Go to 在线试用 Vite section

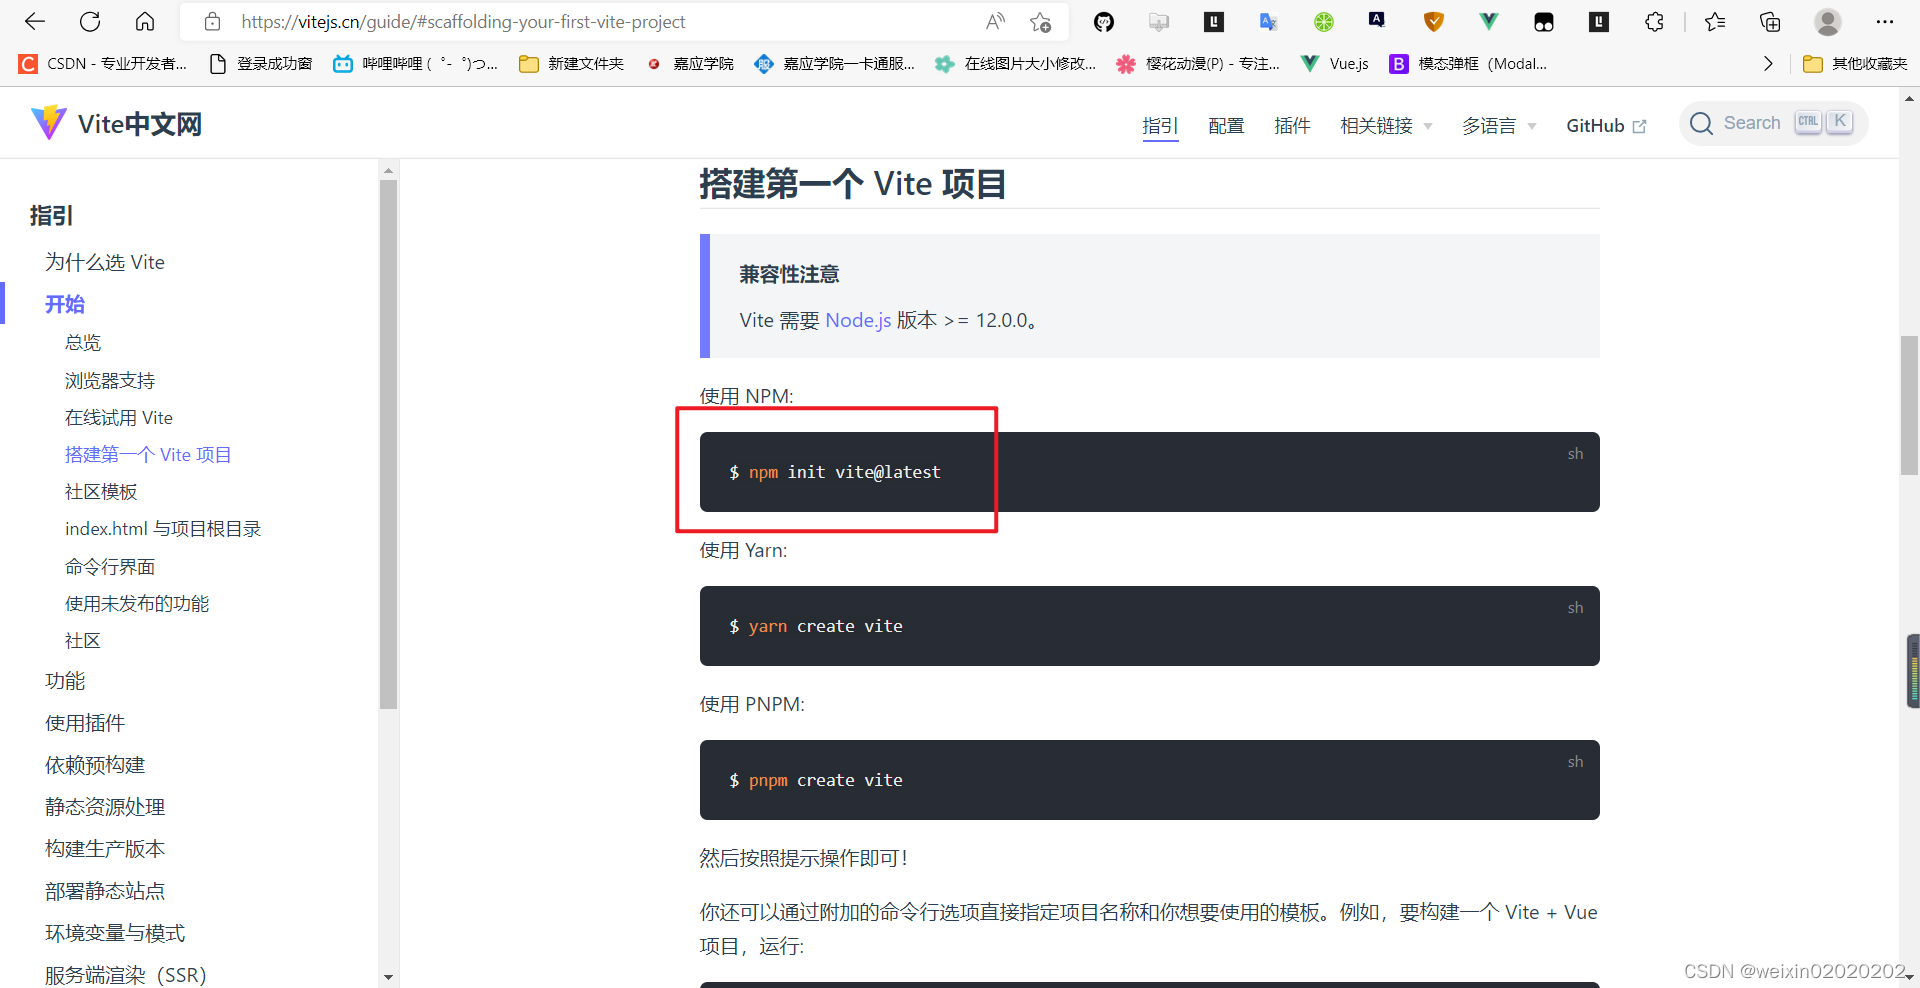tap(119, 418)
